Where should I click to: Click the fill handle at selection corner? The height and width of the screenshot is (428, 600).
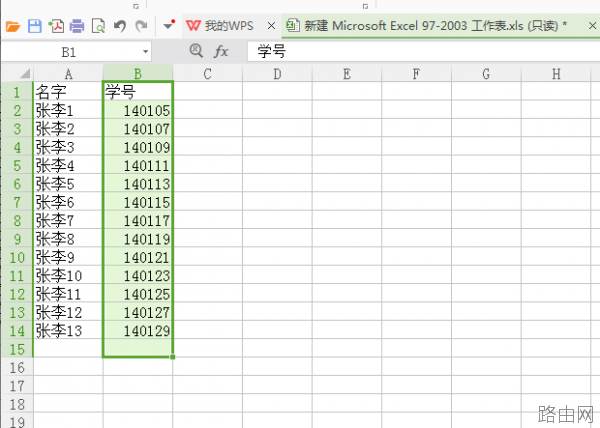[173, 357]
